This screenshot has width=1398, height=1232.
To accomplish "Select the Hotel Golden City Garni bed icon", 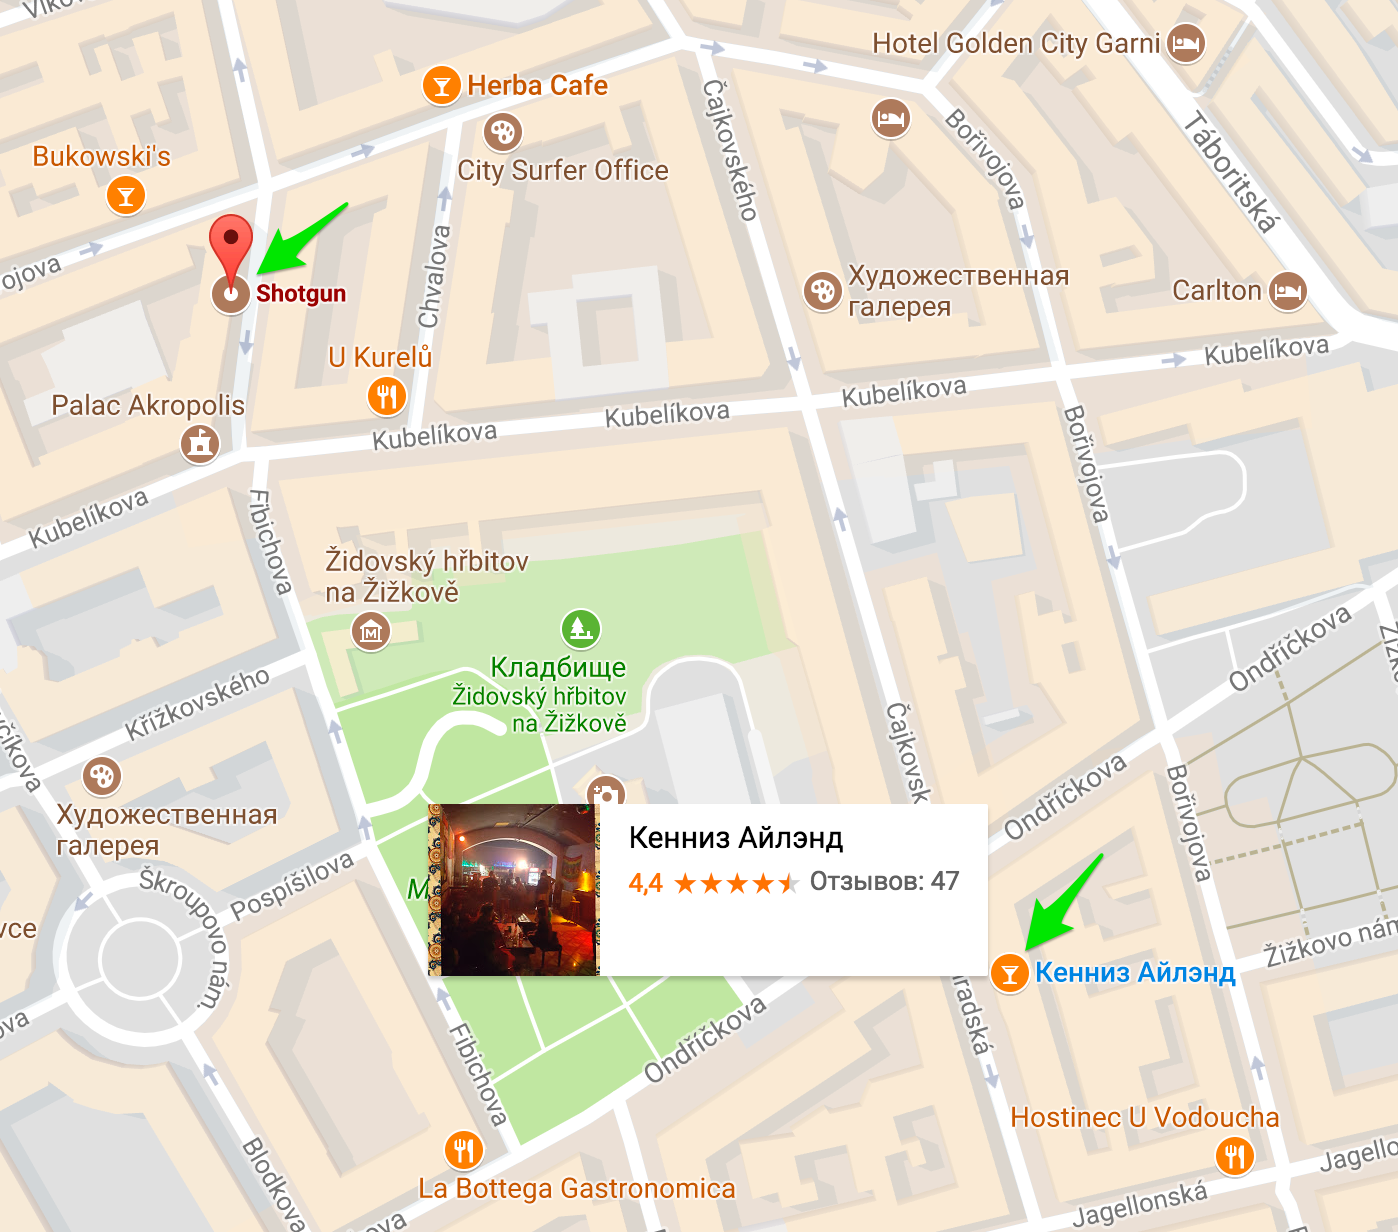I will coord(1186,43).
